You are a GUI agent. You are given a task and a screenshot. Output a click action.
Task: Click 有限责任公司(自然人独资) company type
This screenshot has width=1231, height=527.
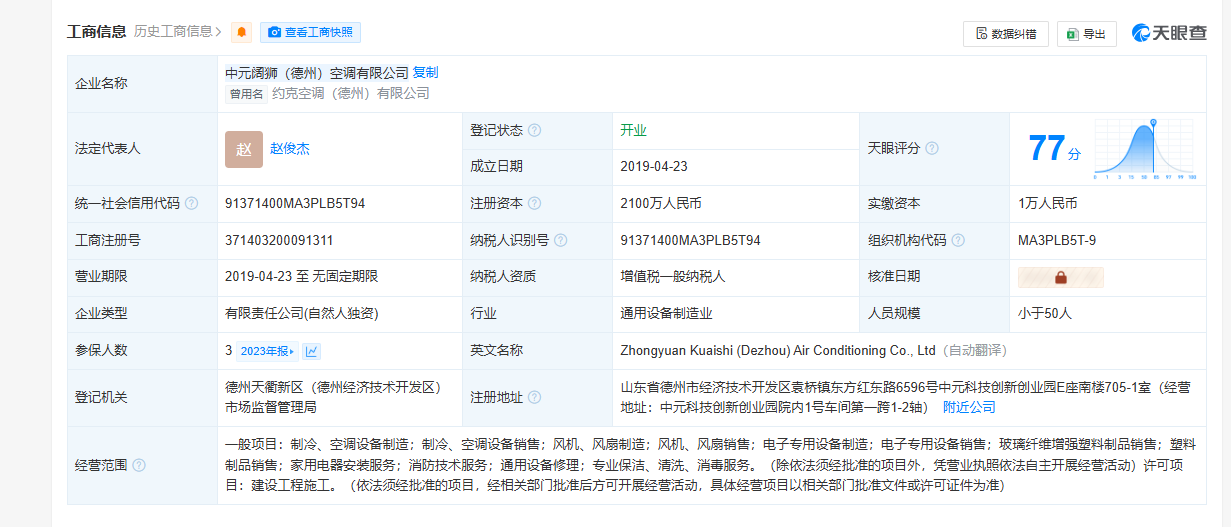click(x=302, y=313)
